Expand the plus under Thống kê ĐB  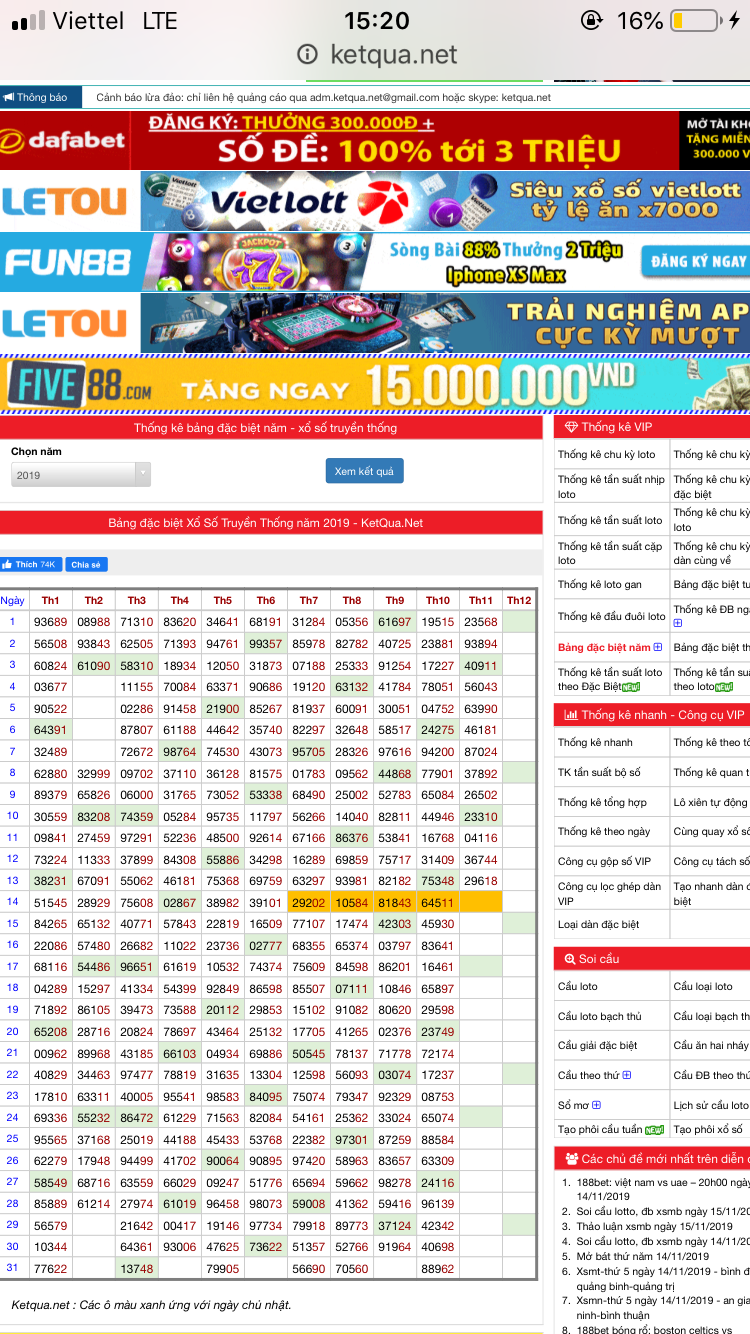pos(678,623)
